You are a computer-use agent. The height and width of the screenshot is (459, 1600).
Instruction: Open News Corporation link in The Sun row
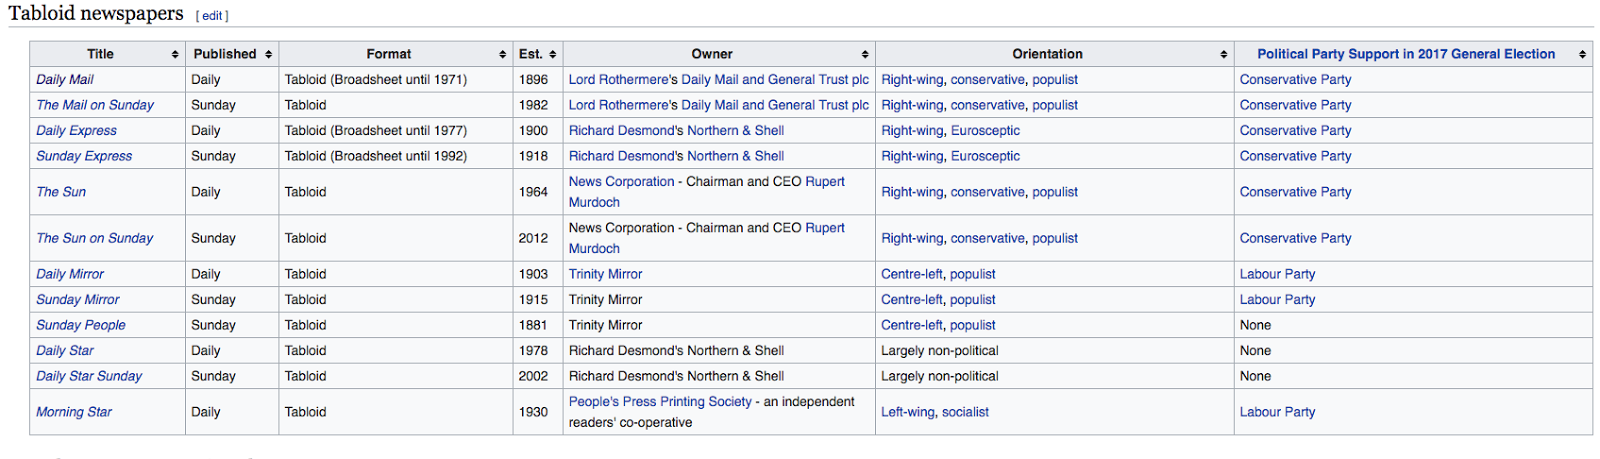click(x=622, y=182)
